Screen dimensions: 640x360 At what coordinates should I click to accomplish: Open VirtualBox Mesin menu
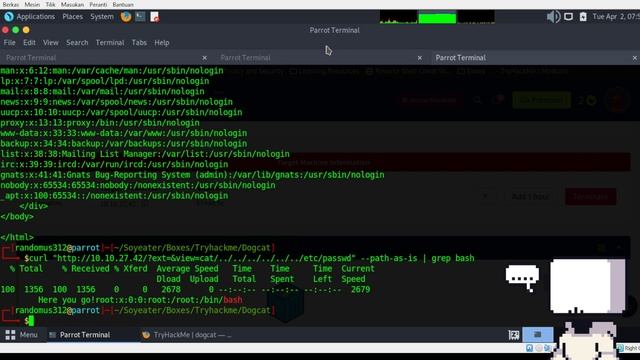tap(32, 4)
